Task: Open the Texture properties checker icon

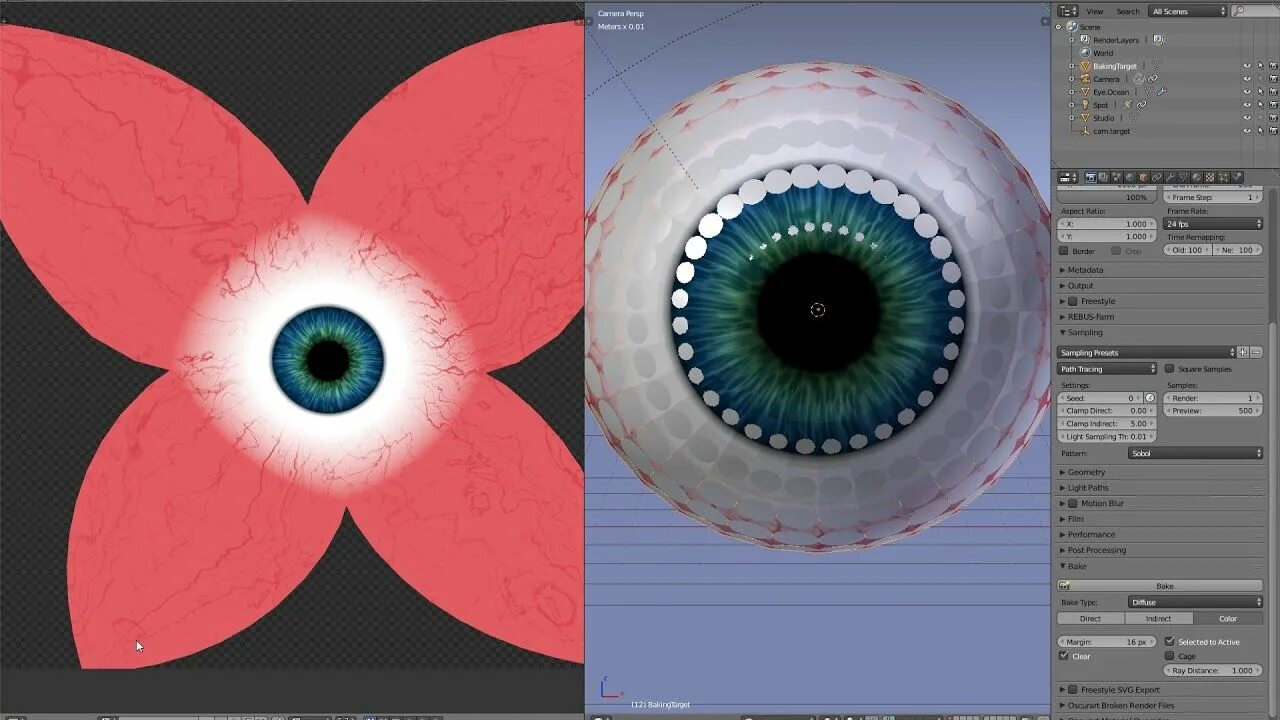Action: [1210, 177]
